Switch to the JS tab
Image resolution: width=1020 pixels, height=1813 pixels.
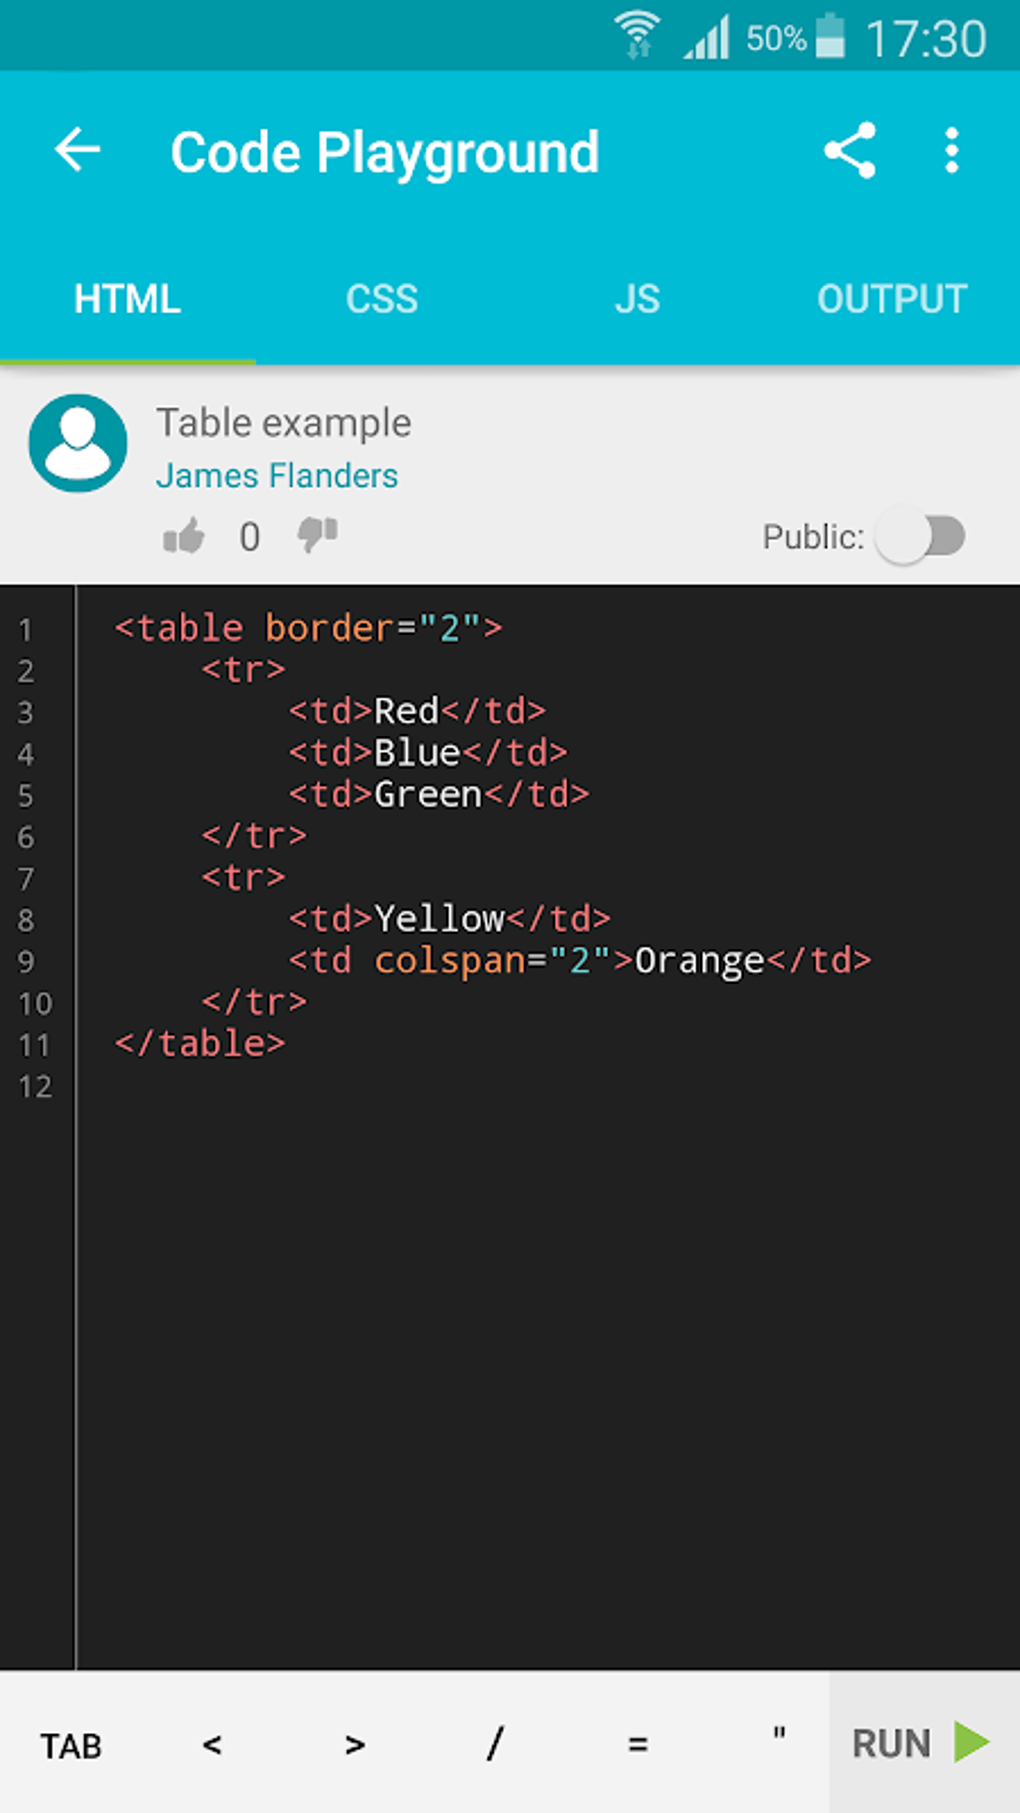(x=637, y=298)
